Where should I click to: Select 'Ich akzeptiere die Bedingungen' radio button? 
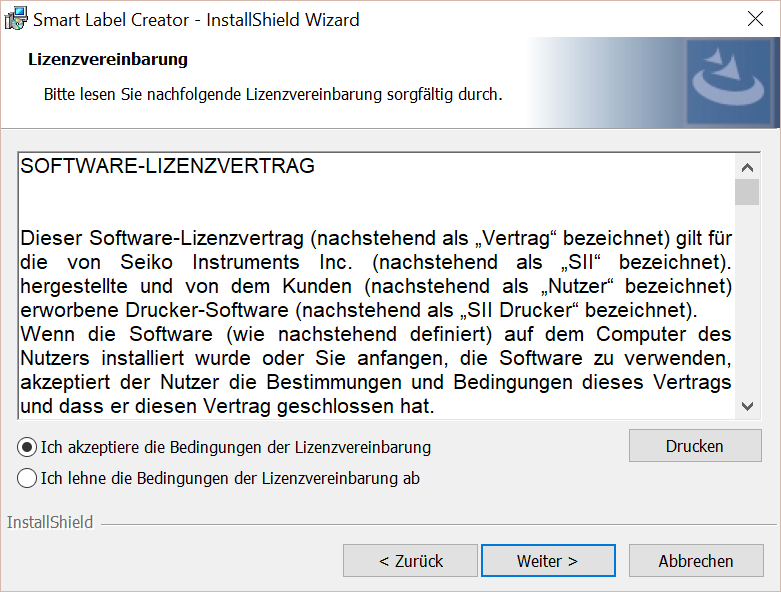point(28,447)
